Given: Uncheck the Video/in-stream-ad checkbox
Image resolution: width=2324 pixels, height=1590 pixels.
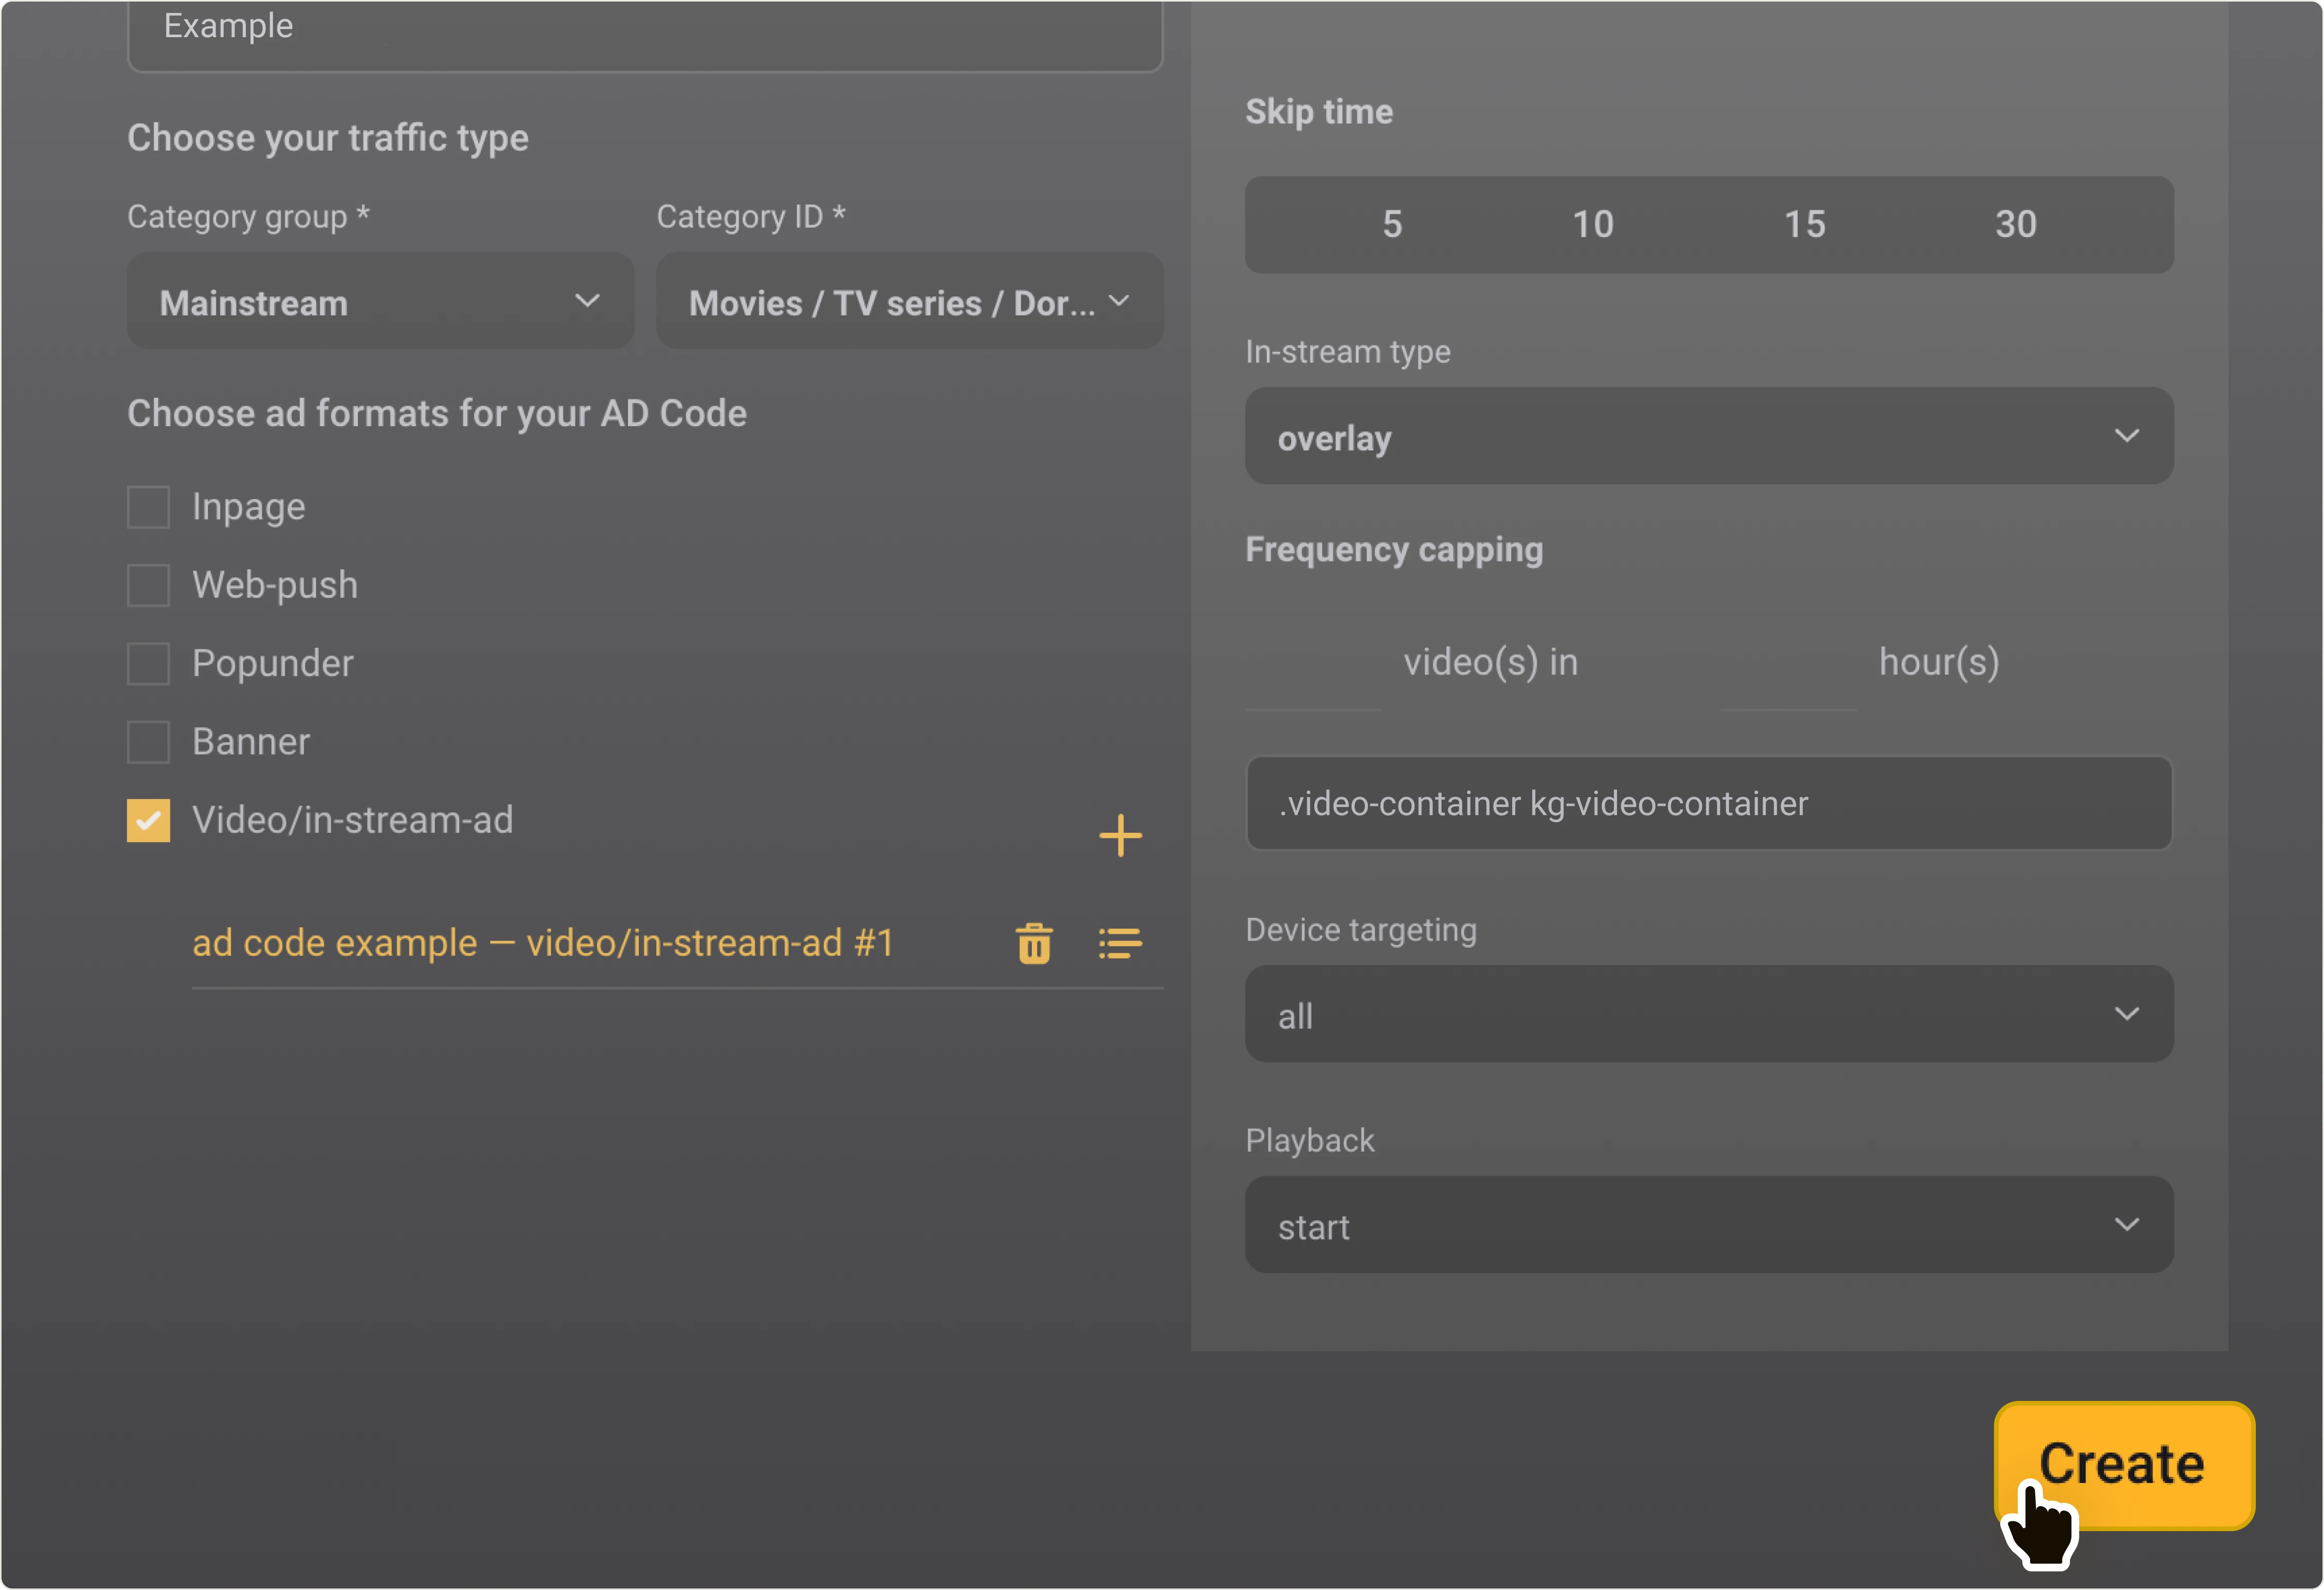Looking at the screenshot, I should [148, 820].
